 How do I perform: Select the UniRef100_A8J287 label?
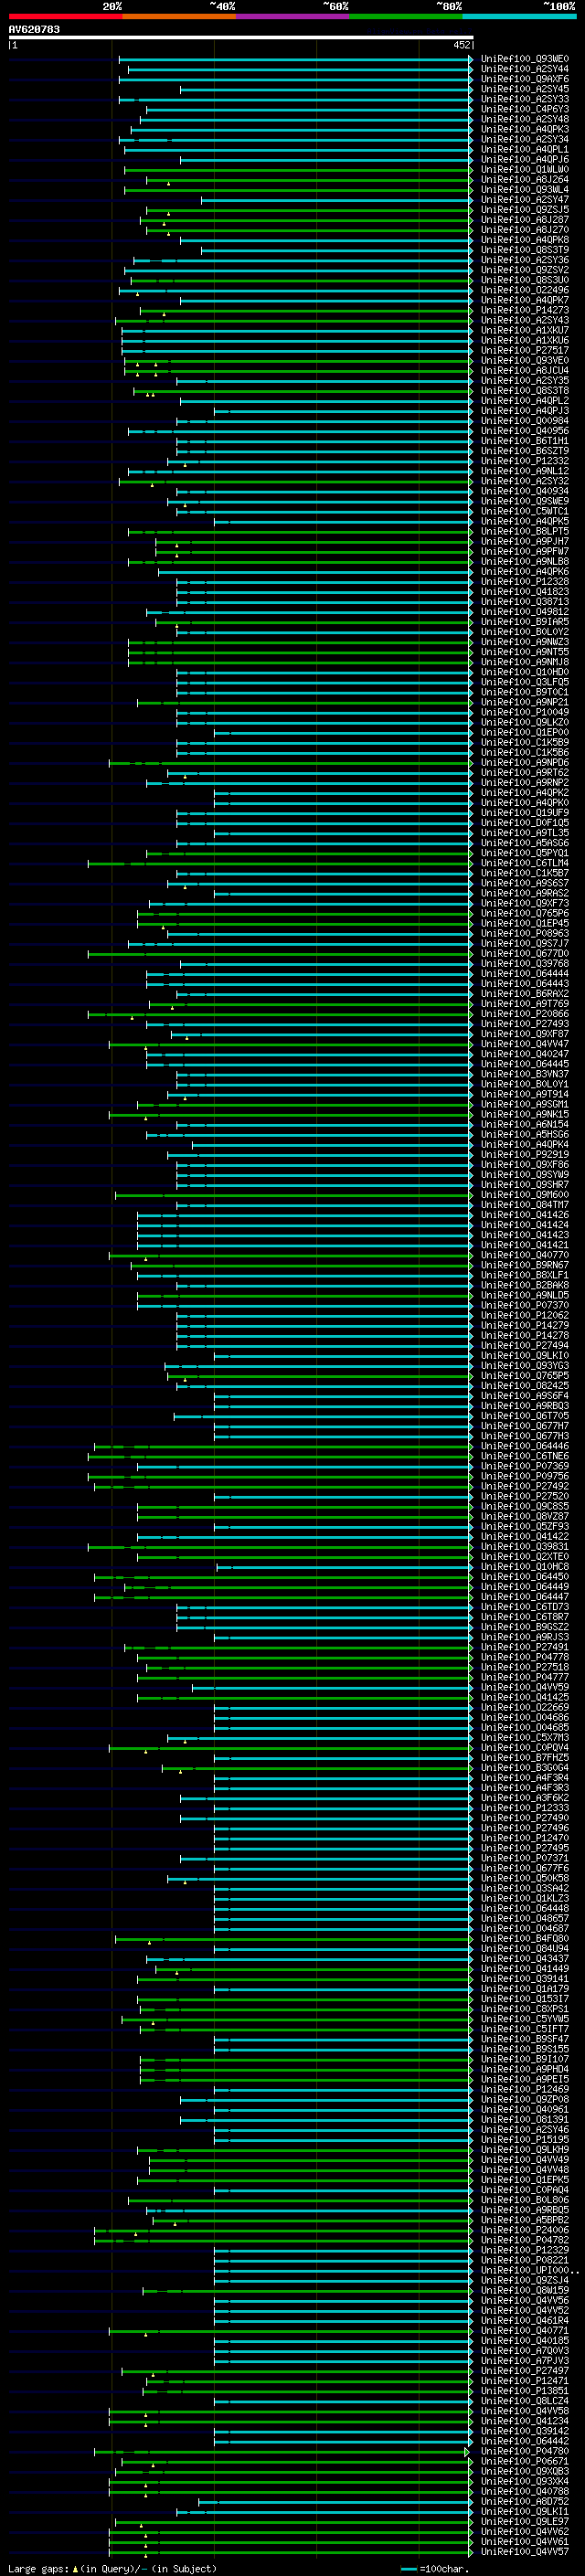(525, 219)
